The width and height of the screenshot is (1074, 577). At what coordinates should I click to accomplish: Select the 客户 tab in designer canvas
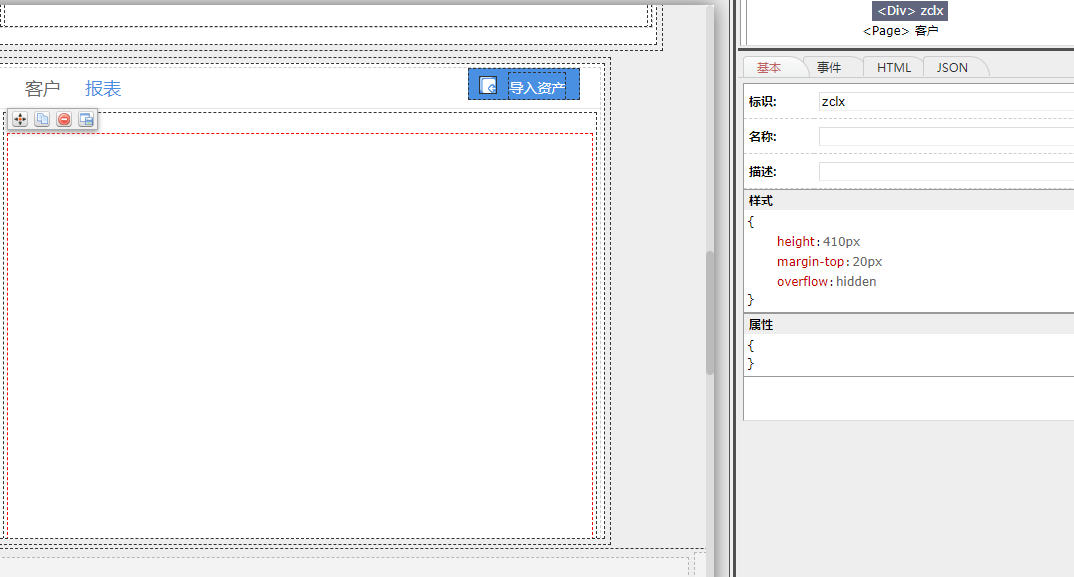click(x=42, y=88)
